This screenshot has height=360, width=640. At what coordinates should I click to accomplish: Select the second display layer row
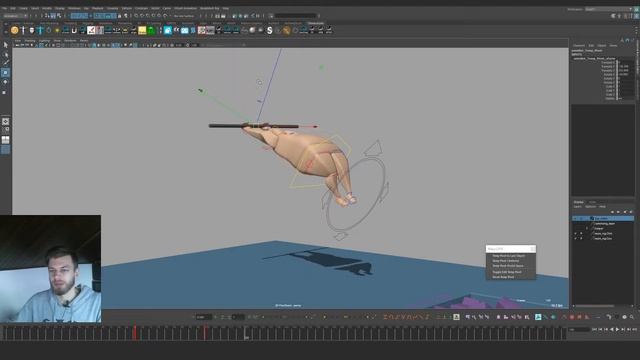603,224
